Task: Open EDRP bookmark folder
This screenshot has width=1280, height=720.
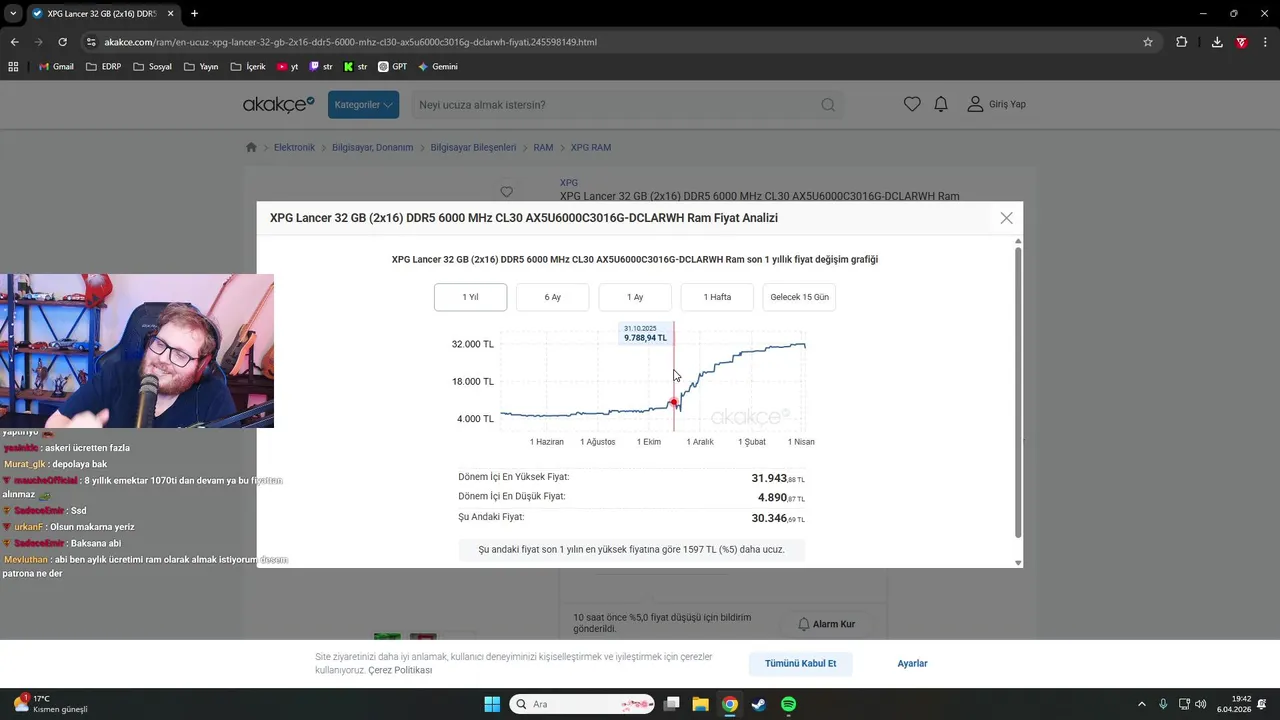Action: point(104,67)
